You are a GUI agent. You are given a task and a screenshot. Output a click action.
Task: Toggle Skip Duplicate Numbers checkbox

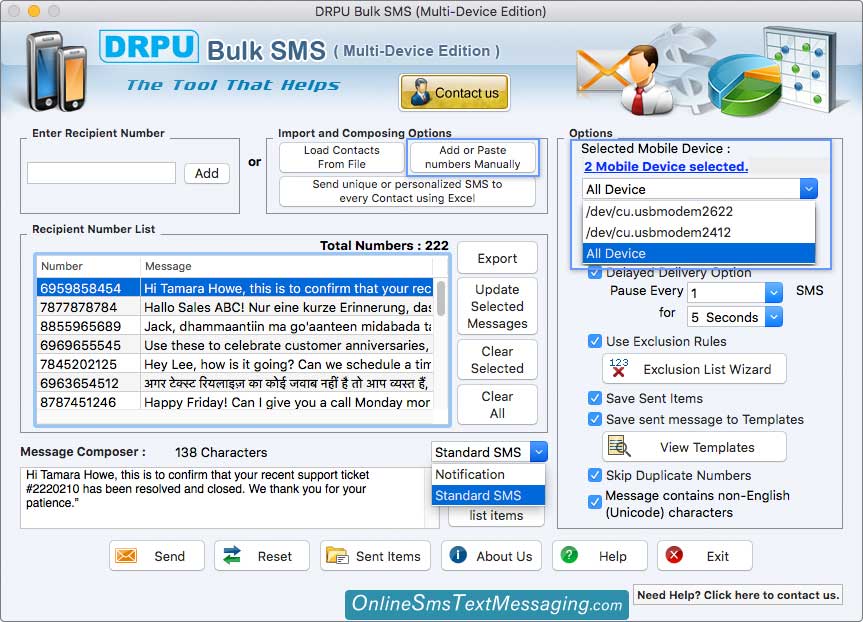tap(594, 475)
